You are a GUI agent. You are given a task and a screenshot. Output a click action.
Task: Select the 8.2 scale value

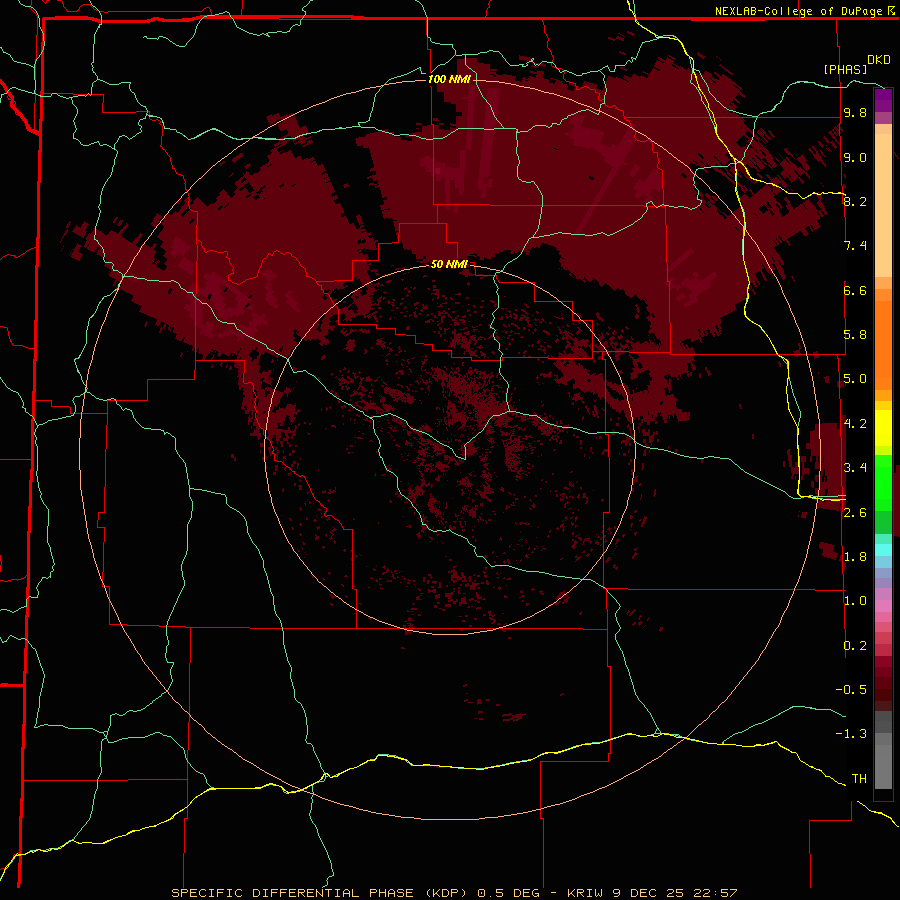(x=855, y=201)
